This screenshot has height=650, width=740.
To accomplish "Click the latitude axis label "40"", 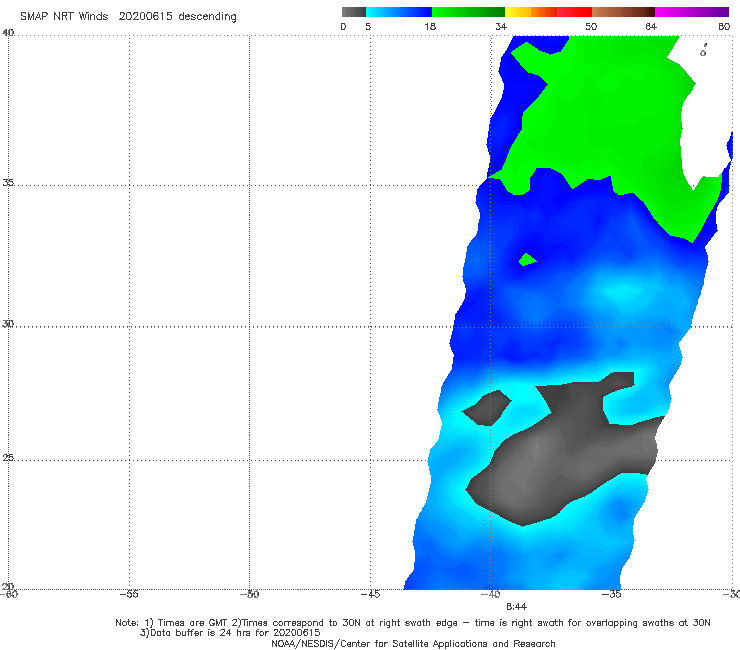I will (x=8, y=33).
